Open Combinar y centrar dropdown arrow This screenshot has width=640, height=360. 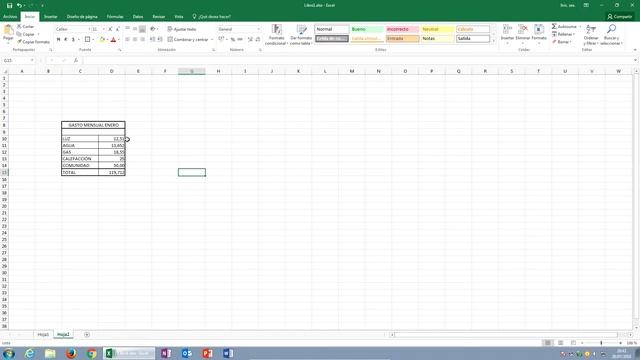(212, 40)
